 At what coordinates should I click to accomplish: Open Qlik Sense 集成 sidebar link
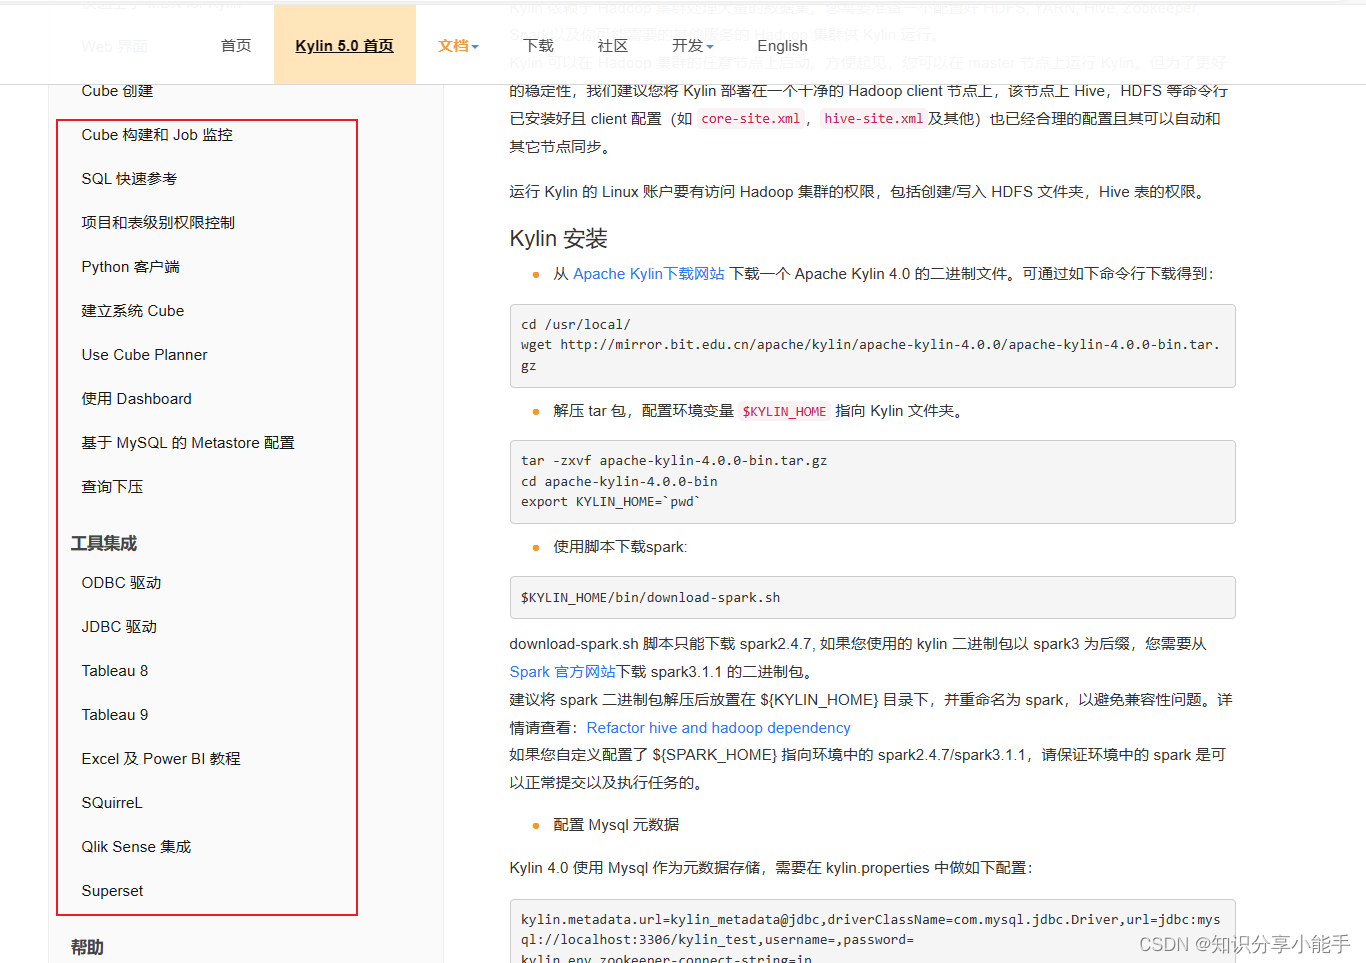tap(136, 847)
